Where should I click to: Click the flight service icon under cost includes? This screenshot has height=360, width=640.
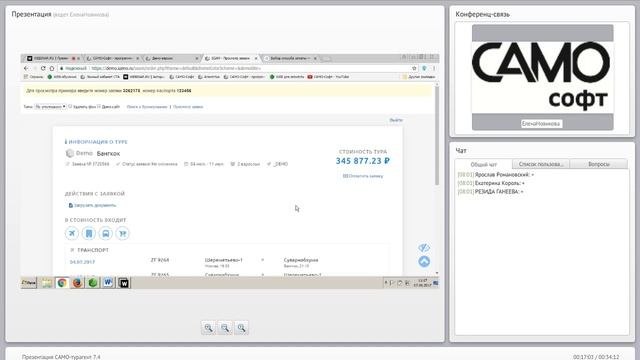tap(72, 233)
